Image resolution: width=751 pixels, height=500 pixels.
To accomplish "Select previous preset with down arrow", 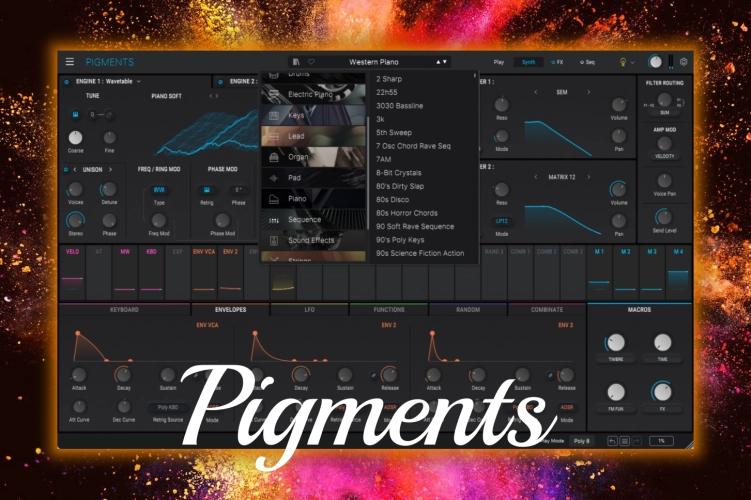I will point(445,62).
